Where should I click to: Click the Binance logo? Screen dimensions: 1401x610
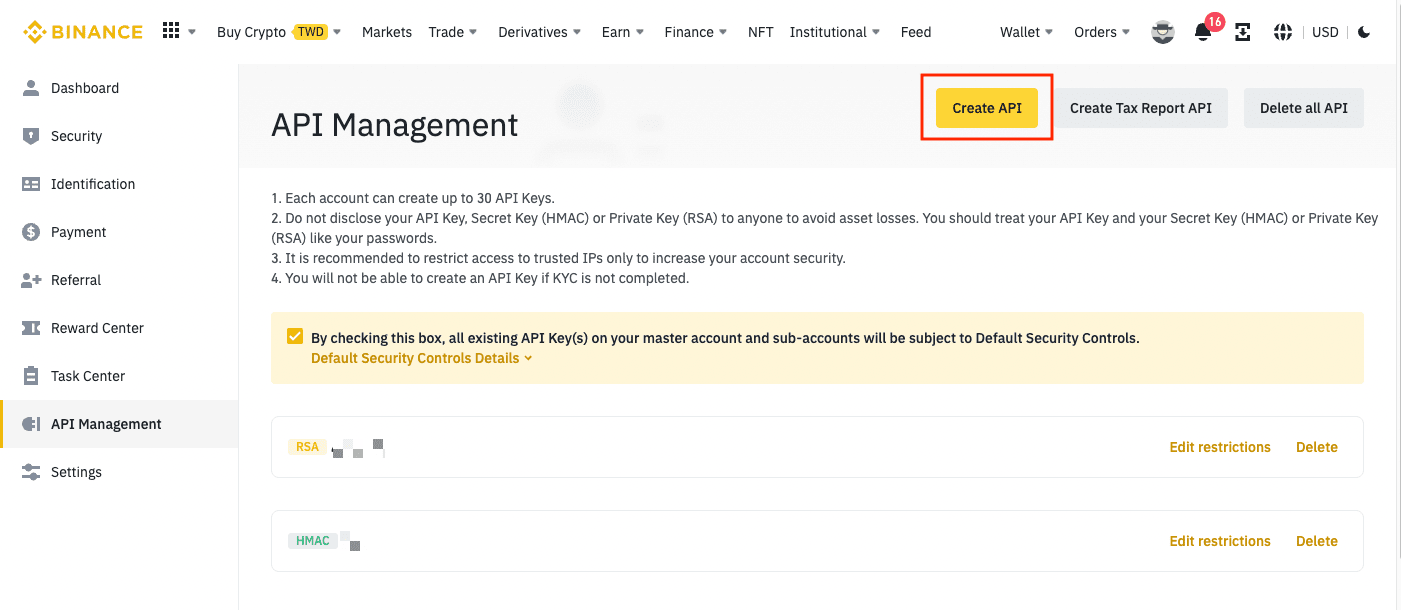(x=83, y=32)
